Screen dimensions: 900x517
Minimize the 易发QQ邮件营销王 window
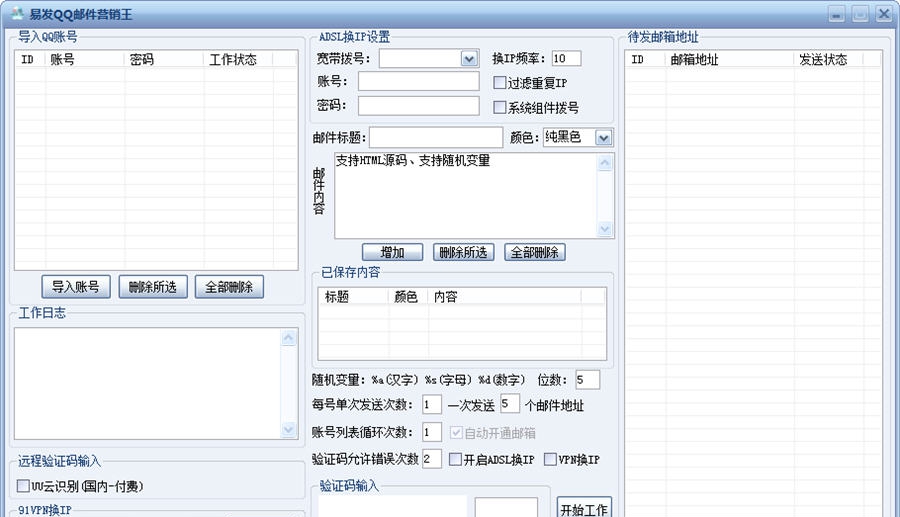click(837, 14)
